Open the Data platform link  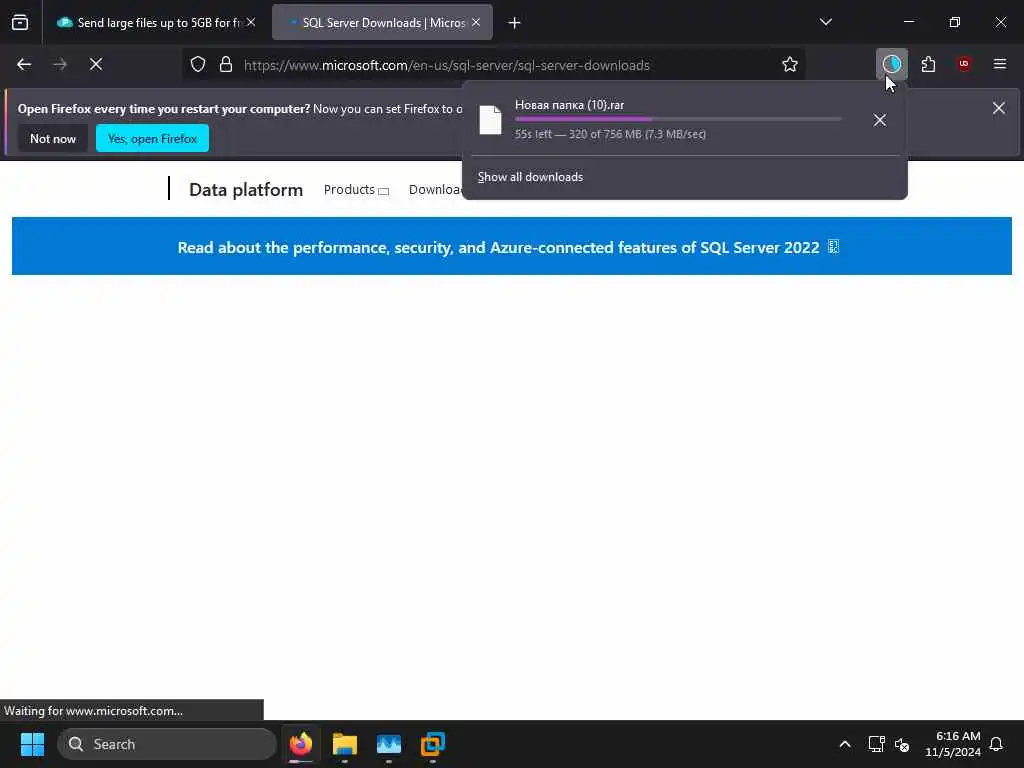246,189
